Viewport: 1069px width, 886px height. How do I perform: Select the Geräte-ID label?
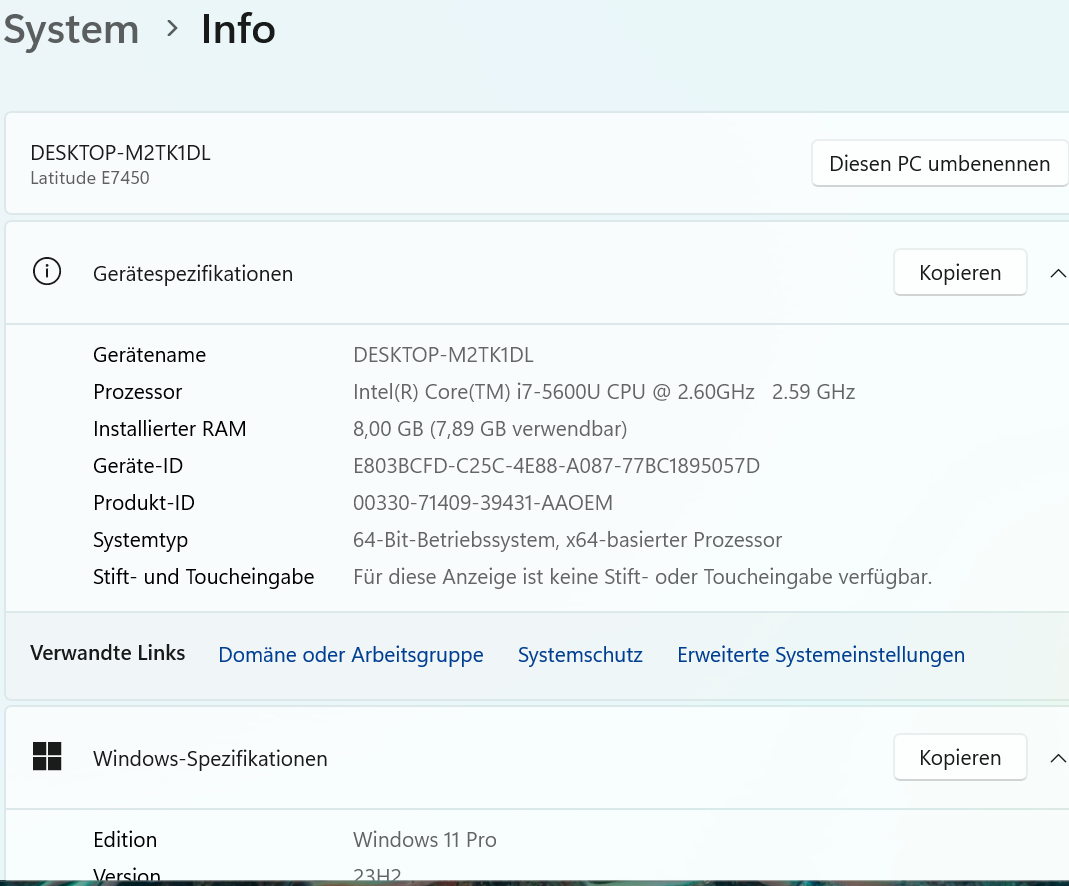[138, 465]
